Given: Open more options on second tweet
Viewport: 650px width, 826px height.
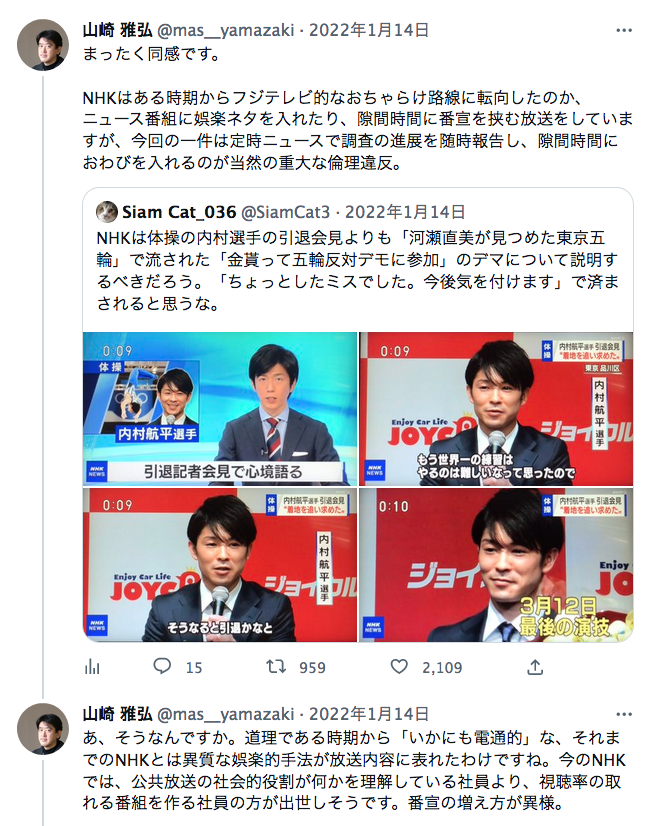Looking at the screenshot, I should (x=624, y=714).
